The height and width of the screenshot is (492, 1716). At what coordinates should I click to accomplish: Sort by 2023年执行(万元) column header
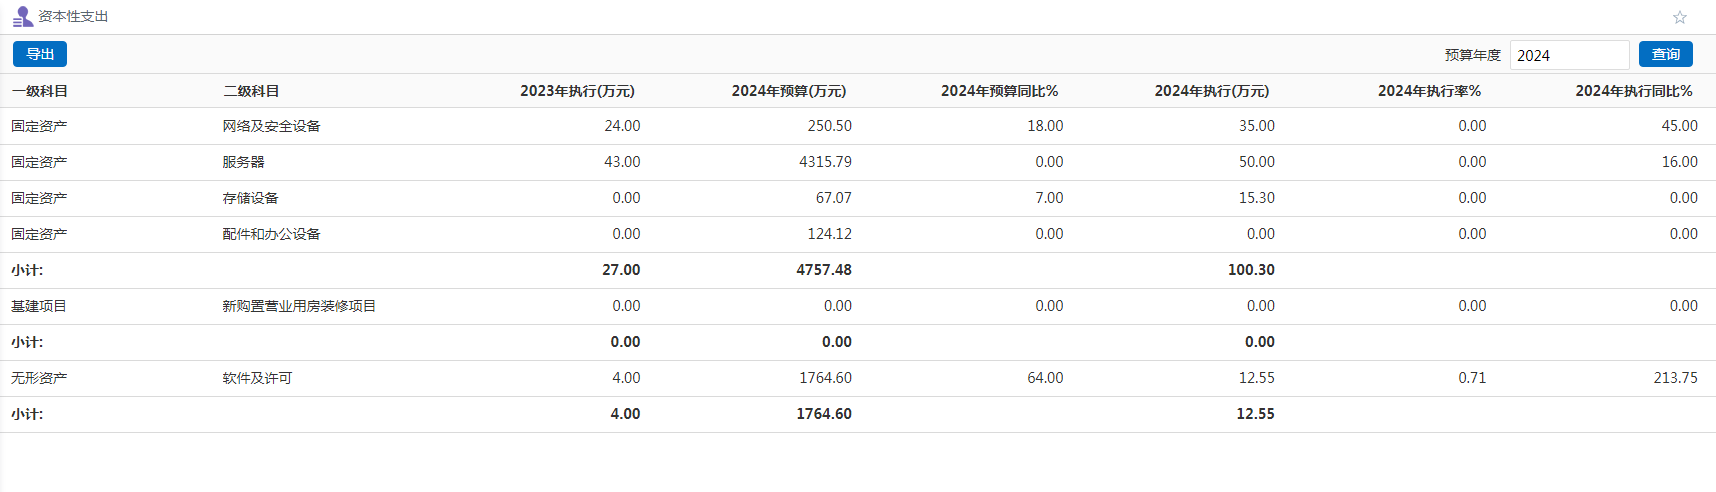coord(577,91)
